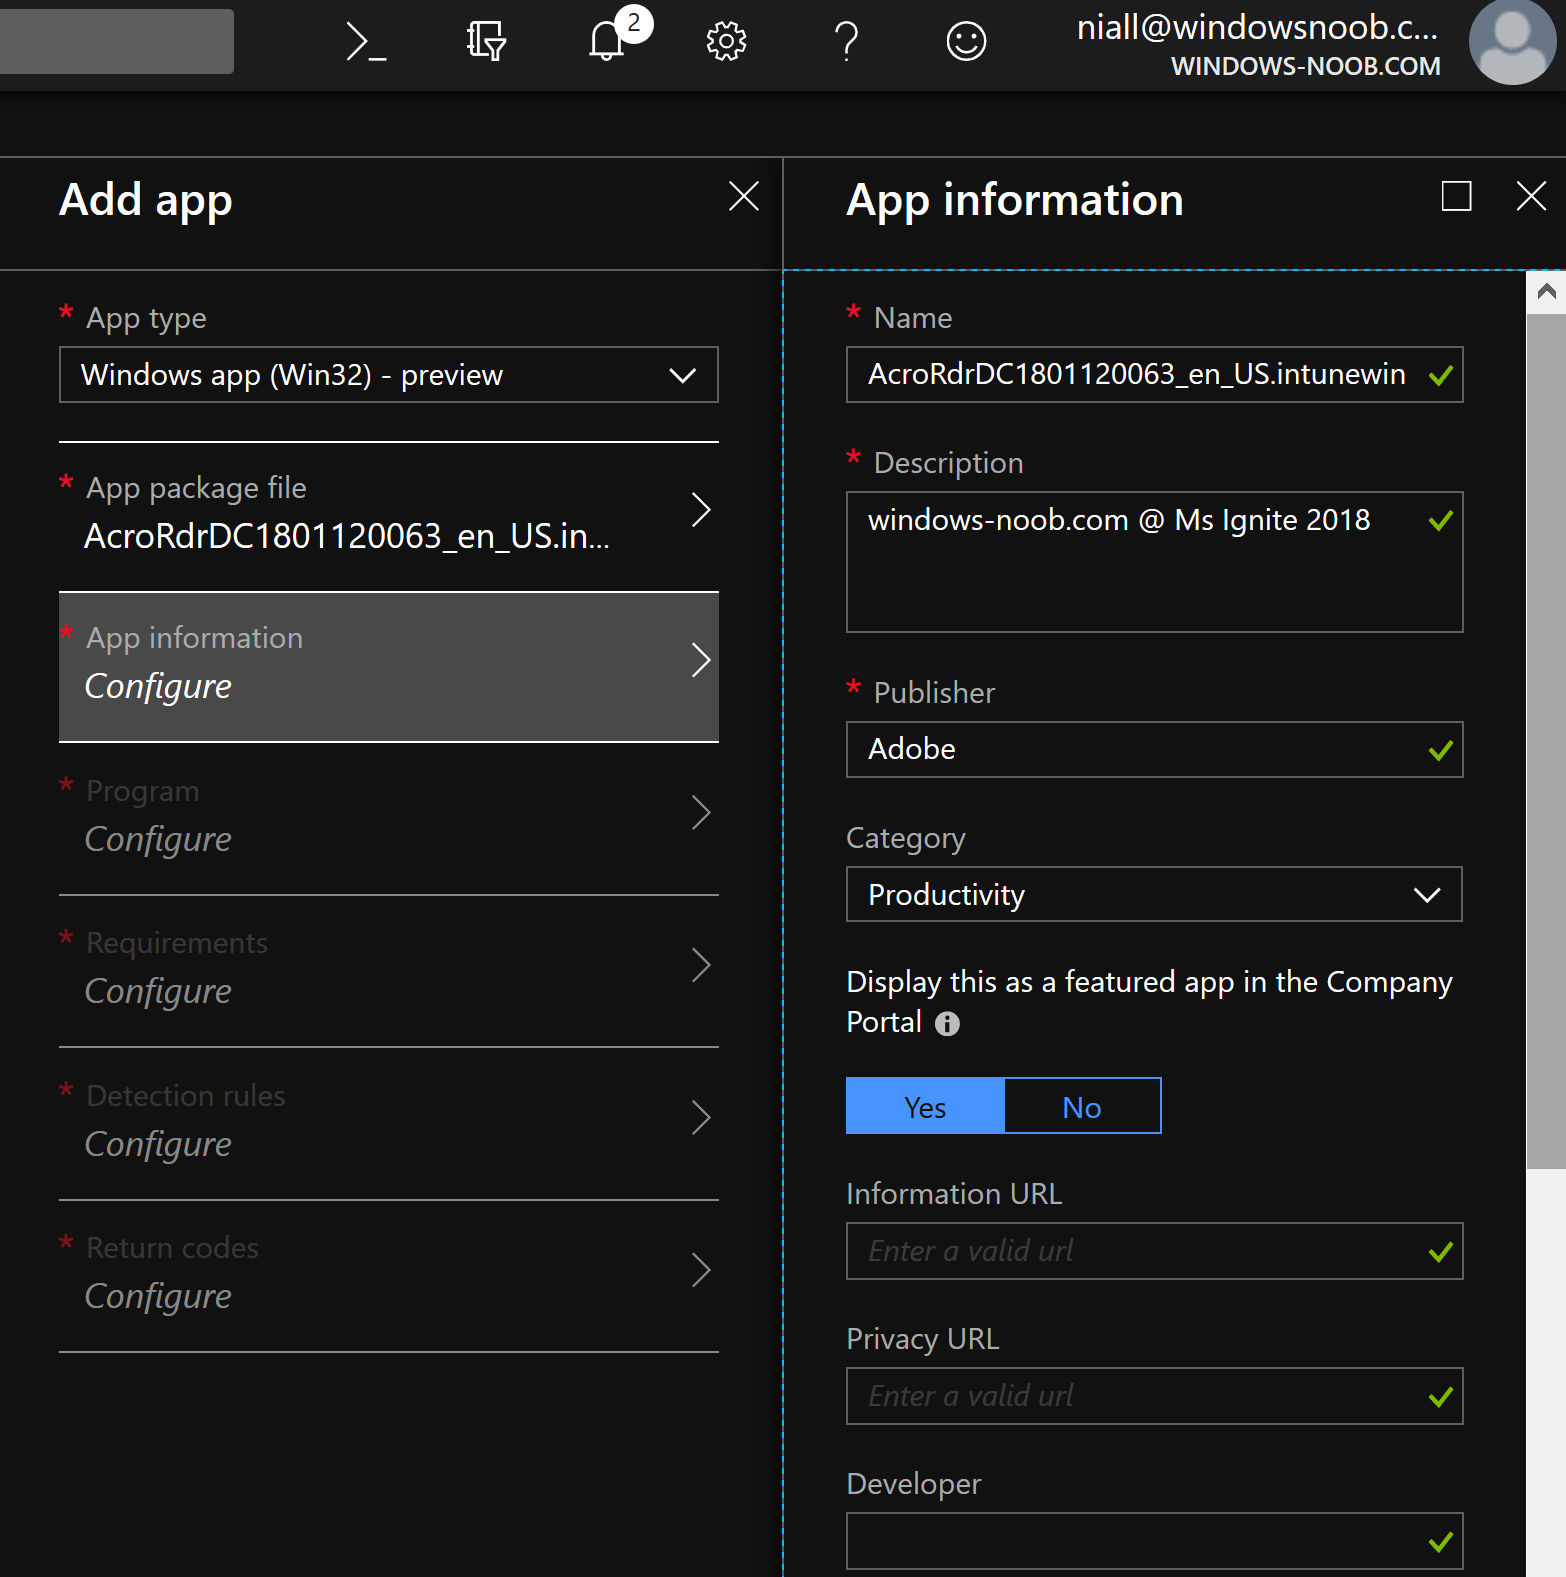Click into the Description text area
The width and height of the screenshot is (1566, 1577).
(x=1154, y=562)
